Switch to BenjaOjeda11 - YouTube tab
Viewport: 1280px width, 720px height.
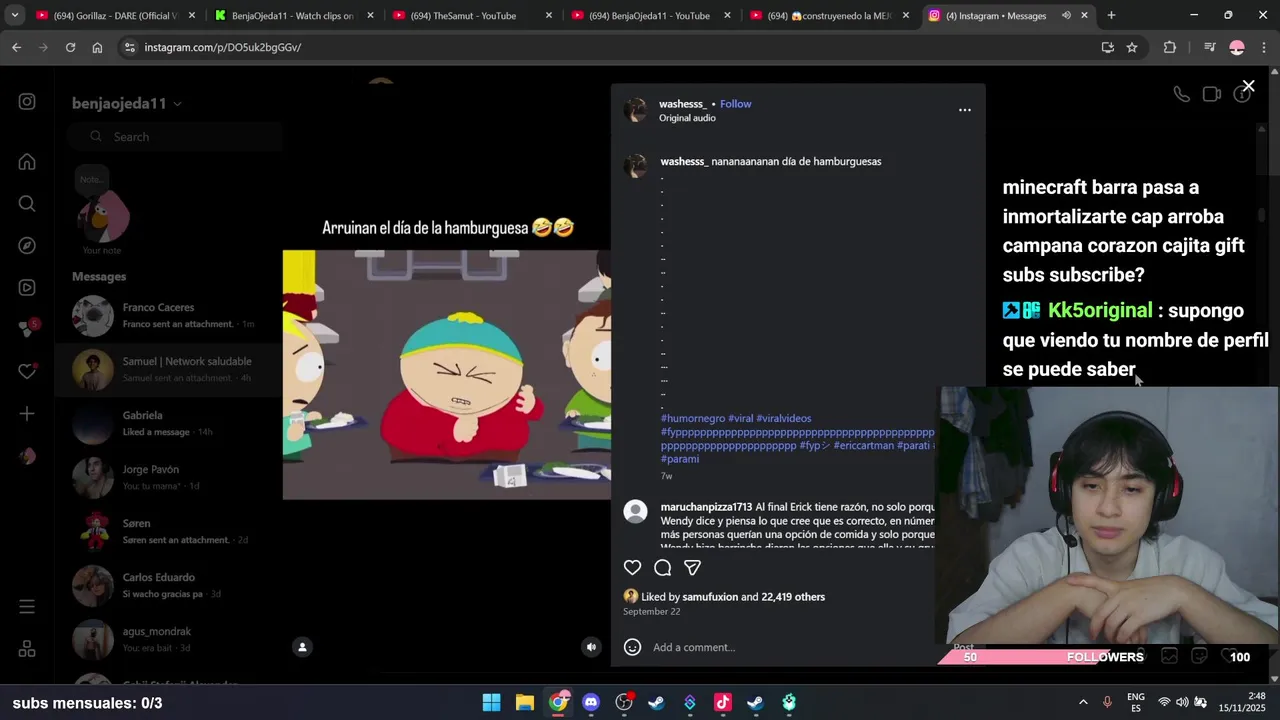pyautogui.click(x=652, y=15)
